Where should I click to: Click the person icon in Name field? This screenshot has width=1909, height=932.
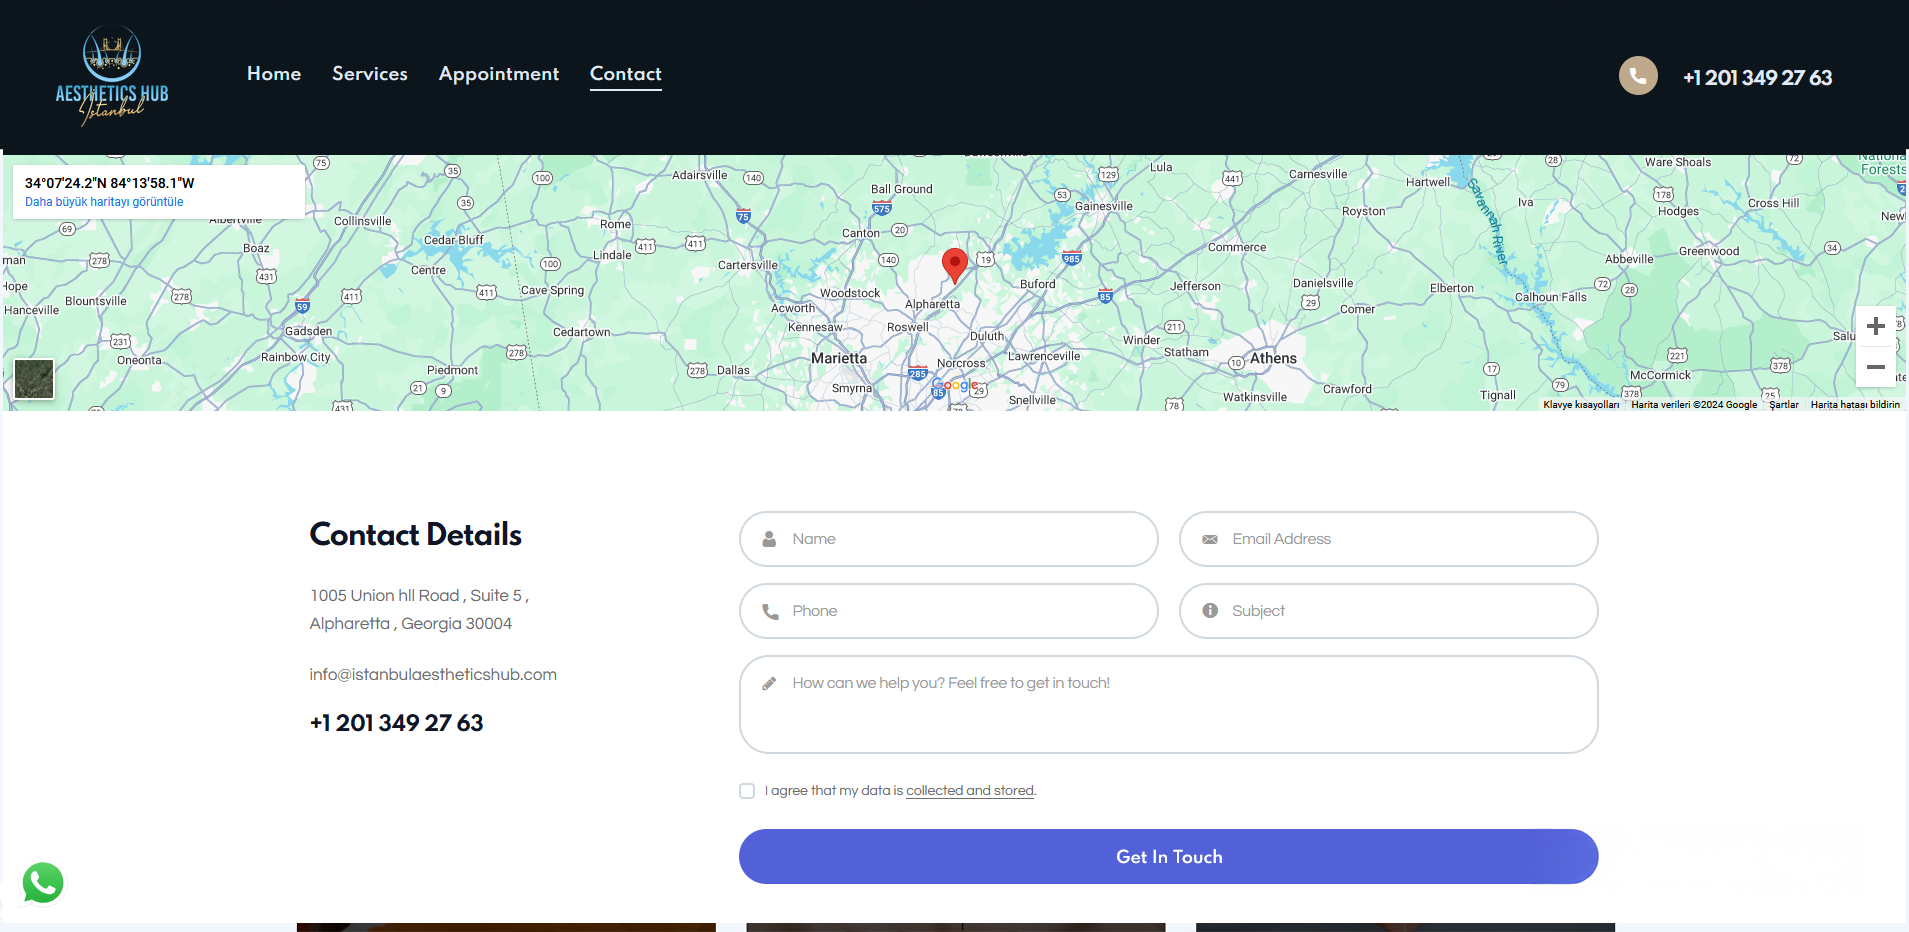(x=769, y=539)
